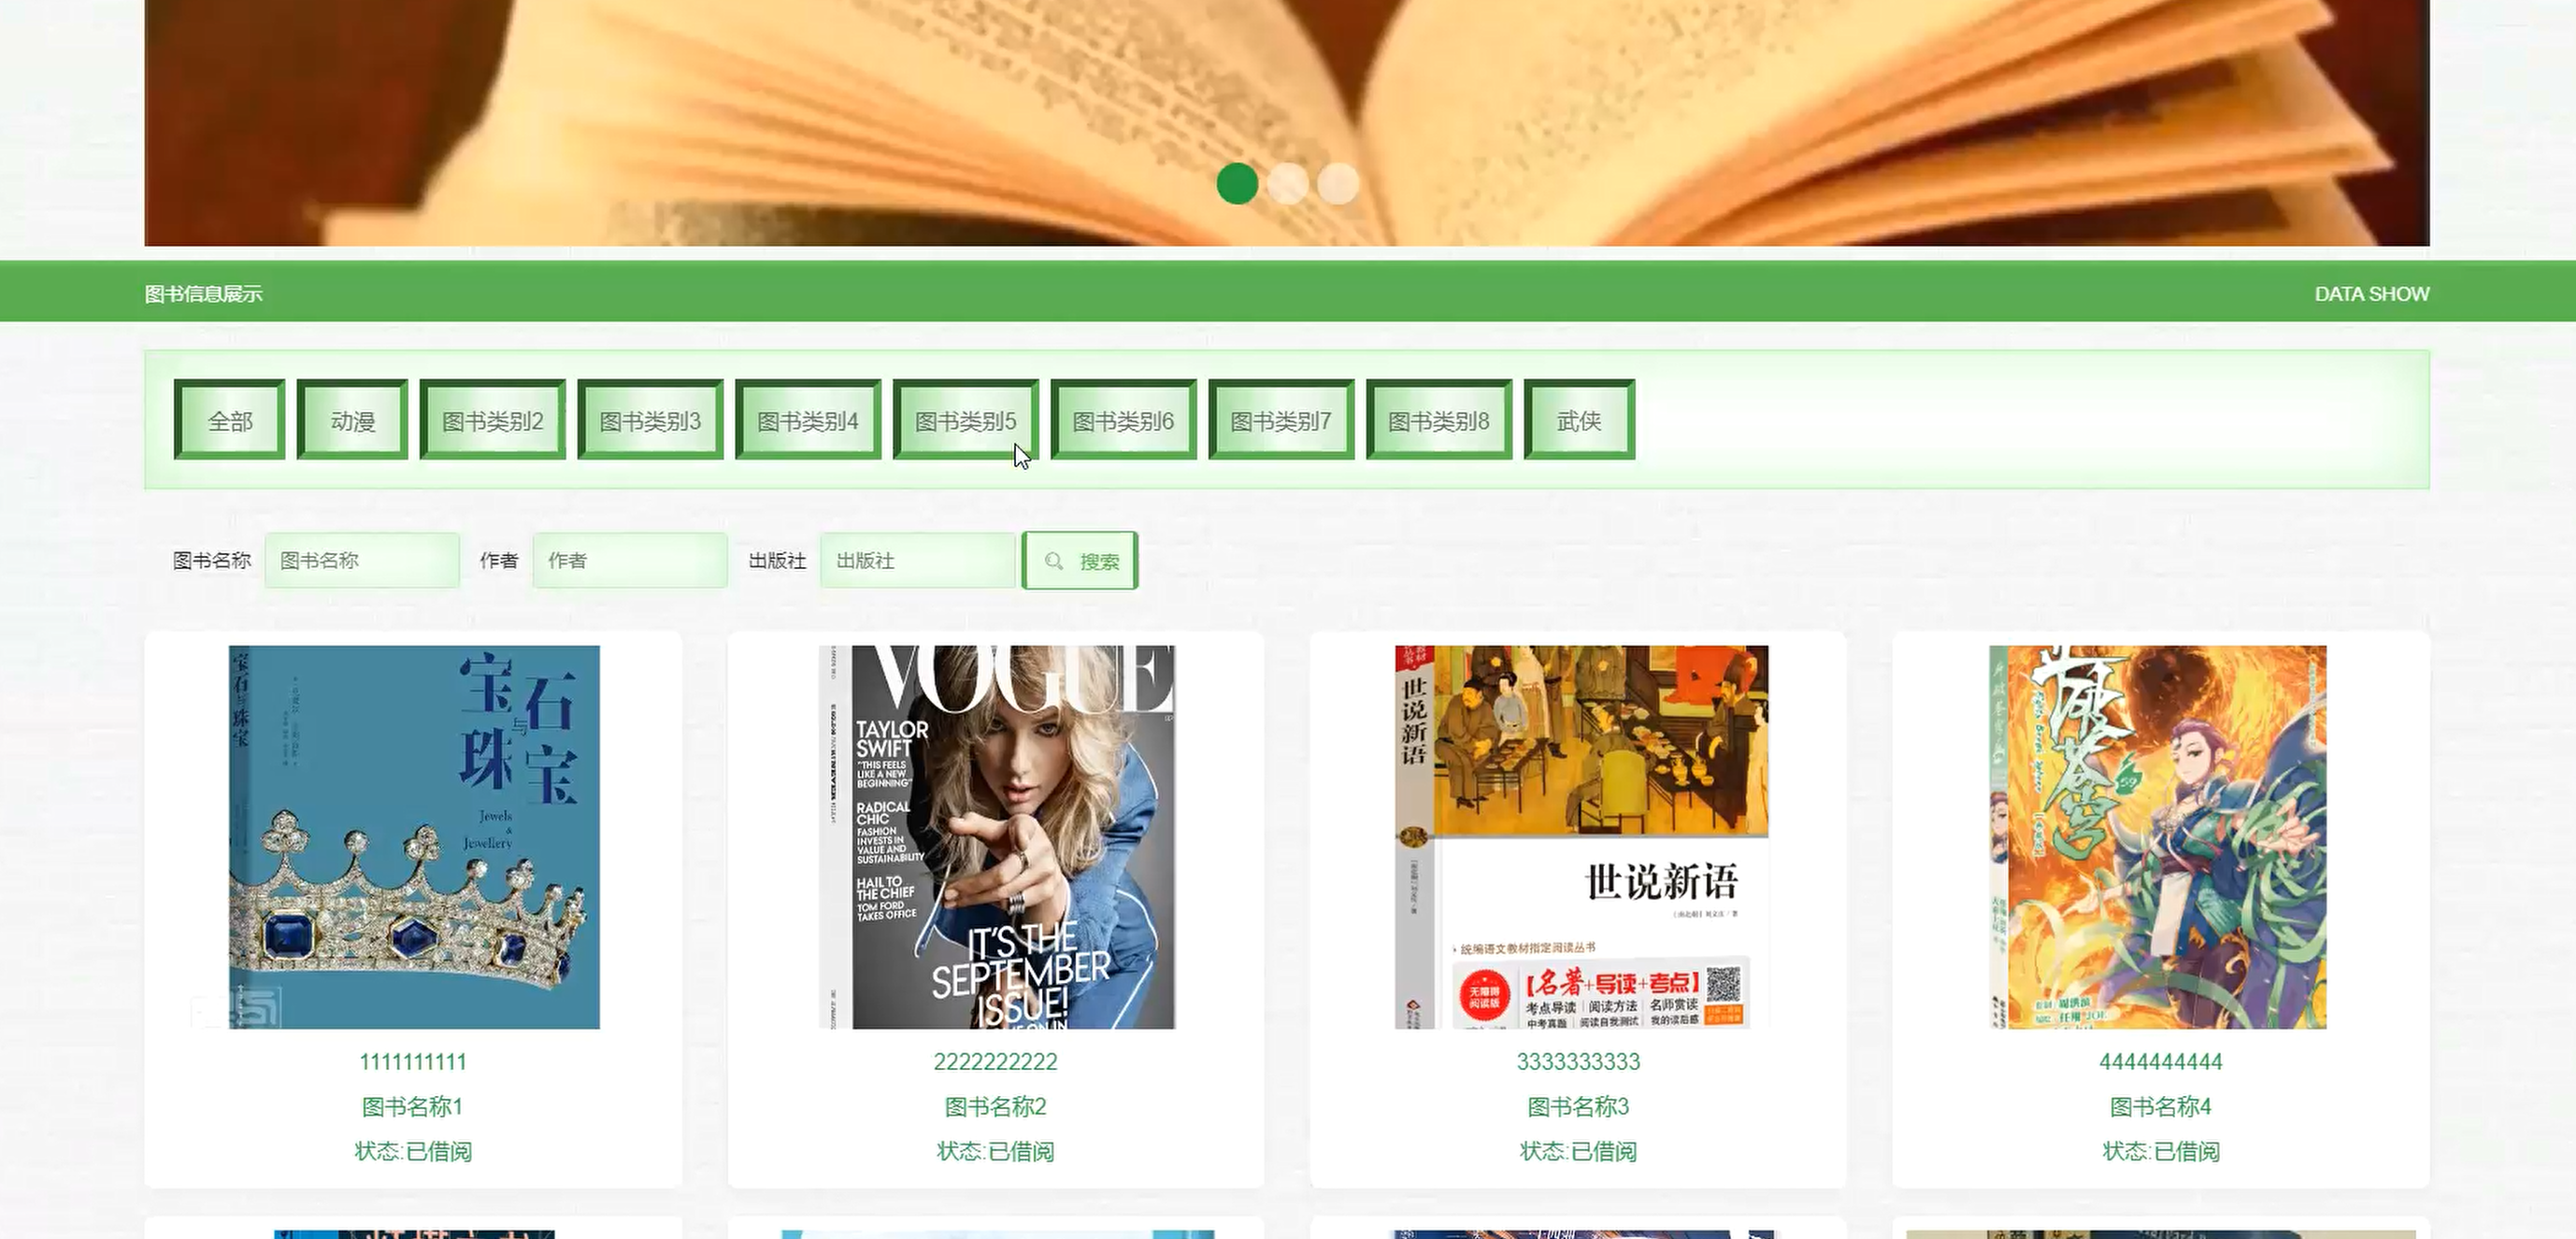Open the 世说新语 book cover
This screenshot has width=2576, height=1239.
1581,837
